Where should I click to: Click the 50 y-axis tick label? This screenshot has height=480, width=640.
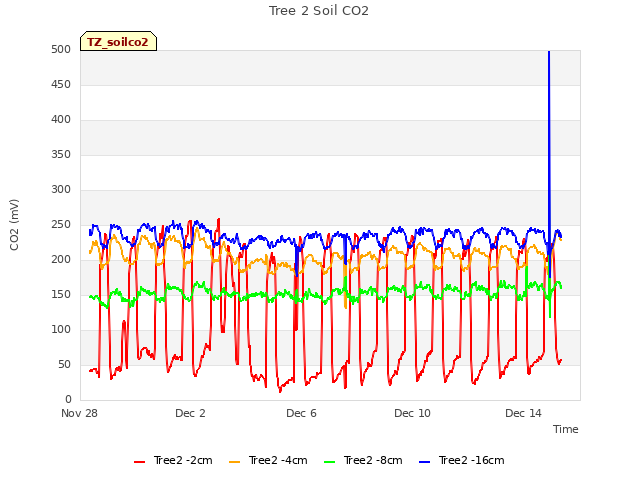(x=64, y=365)
